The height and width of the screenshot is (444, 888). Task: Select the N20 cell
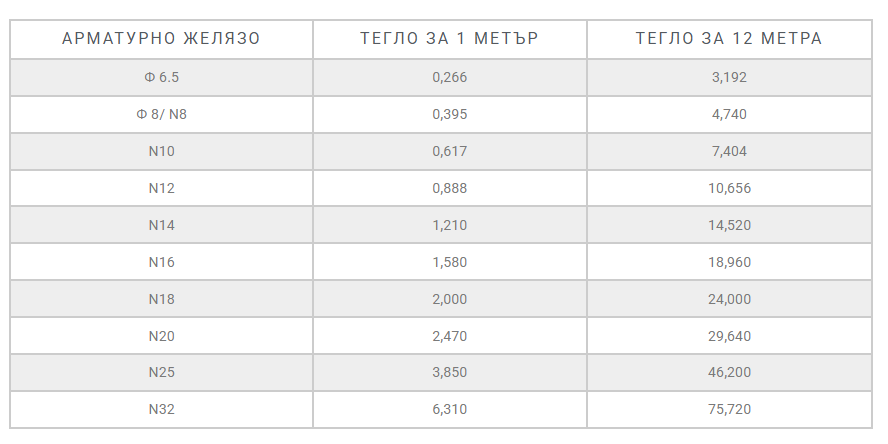161,336
